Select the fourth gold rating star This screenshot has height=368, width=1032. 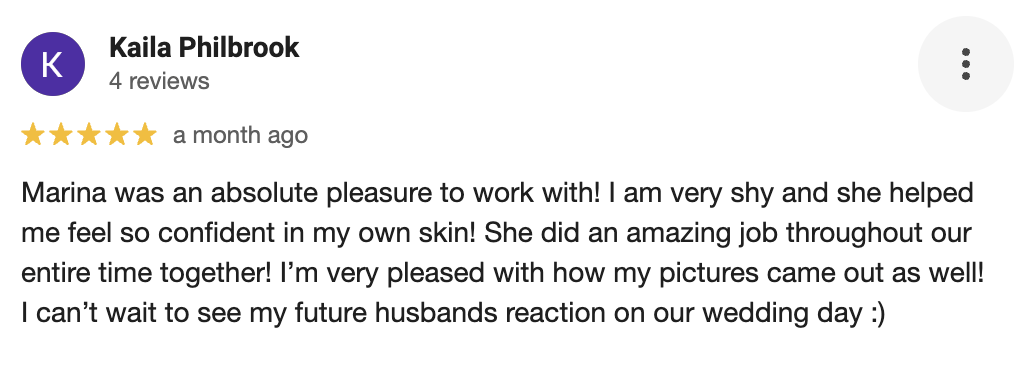click(117, 135)
